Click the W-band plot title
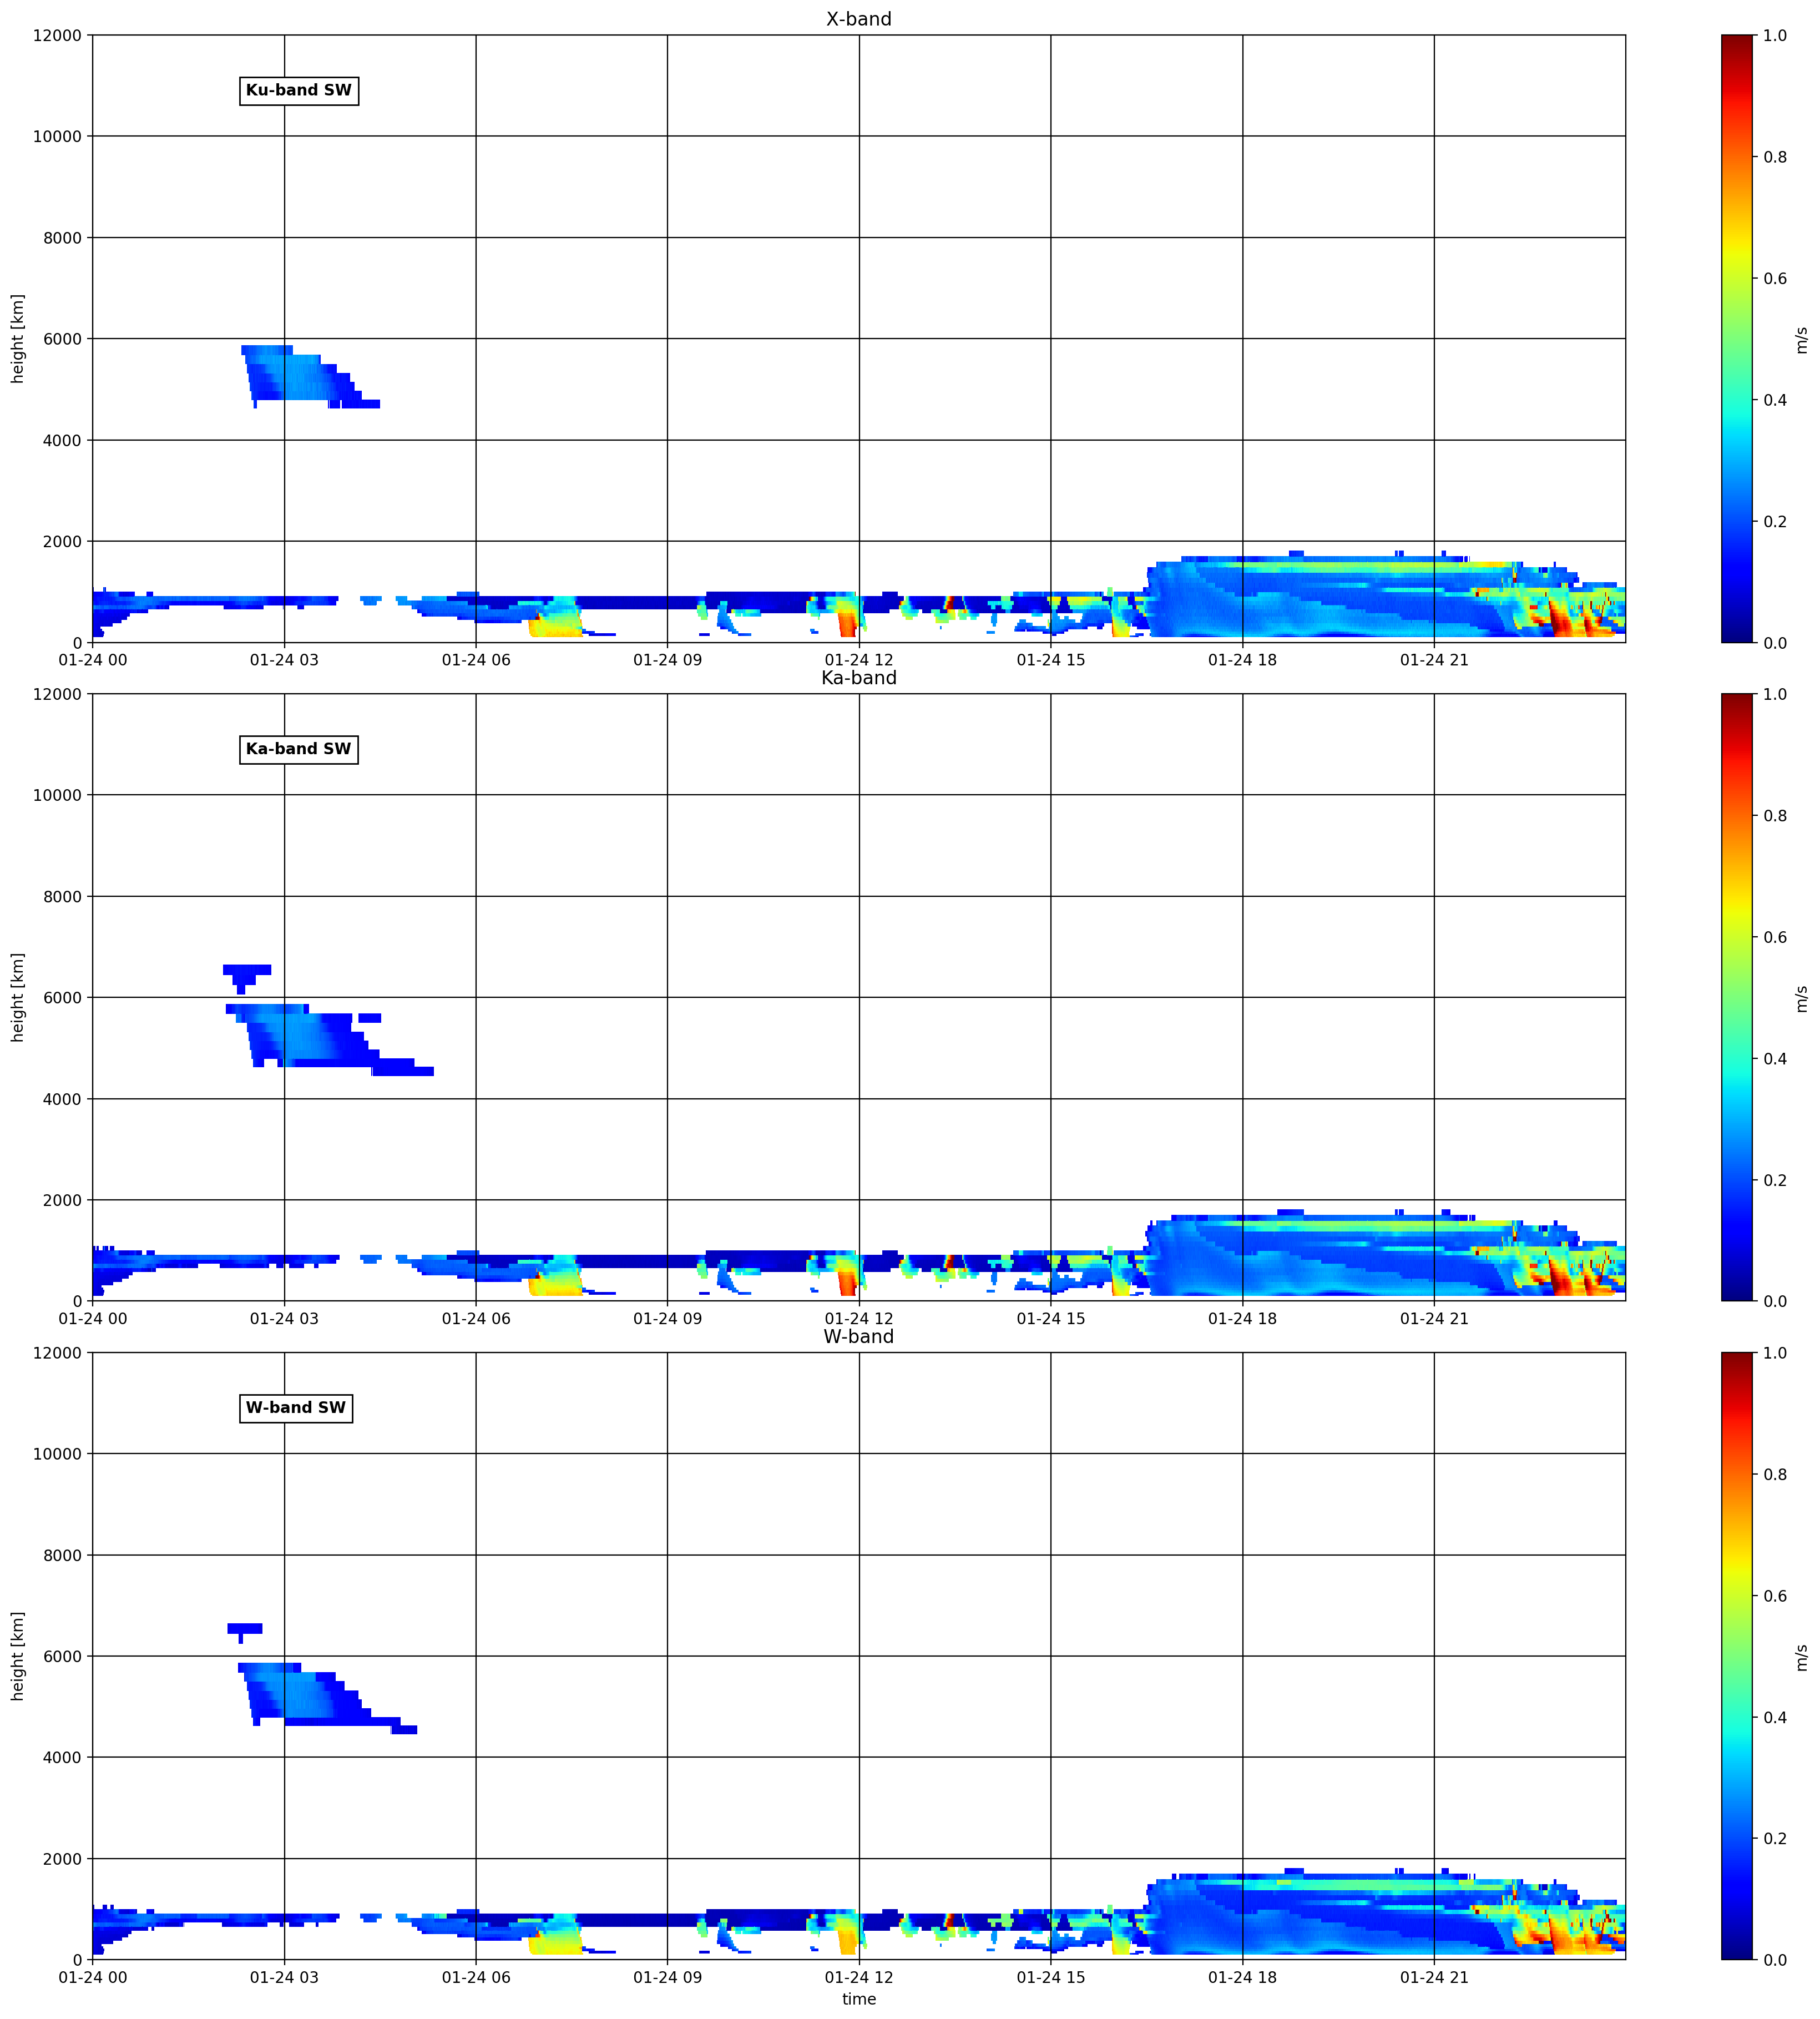The width and height of the screenshot is (1820, 2019). click(x=858, y=1337)
